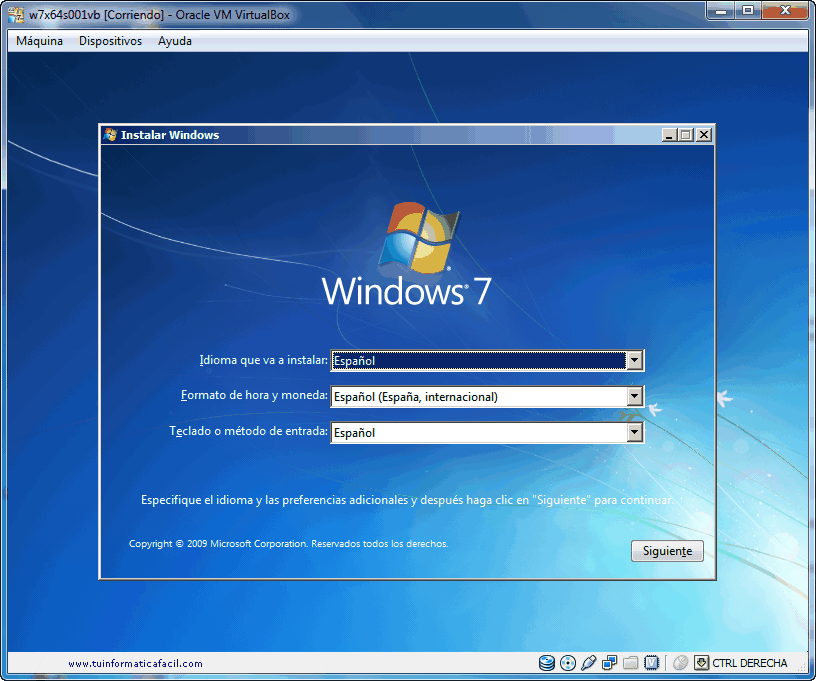Close the Instalar Windows dialog
This screenshot has height=681, width=816.
click(704, 135)
